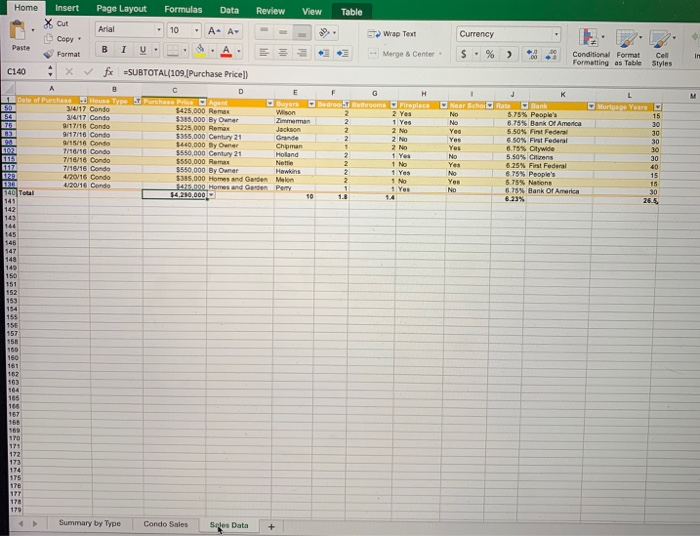Click the fx Insert Function icon
The width and height of the screenshot is (700, 536).
click(108, 72)
